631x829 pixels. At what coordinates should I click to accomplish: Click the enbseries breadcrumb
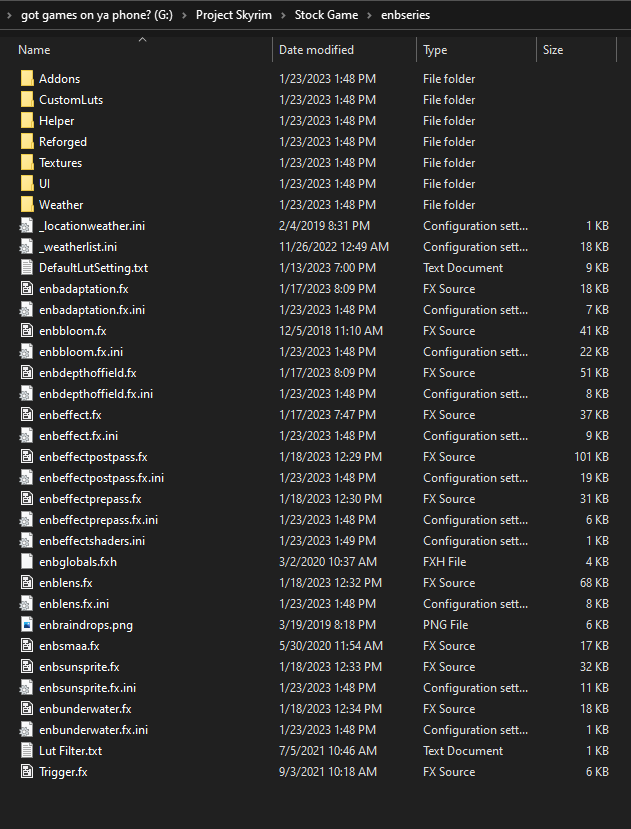tap(406, 15)
